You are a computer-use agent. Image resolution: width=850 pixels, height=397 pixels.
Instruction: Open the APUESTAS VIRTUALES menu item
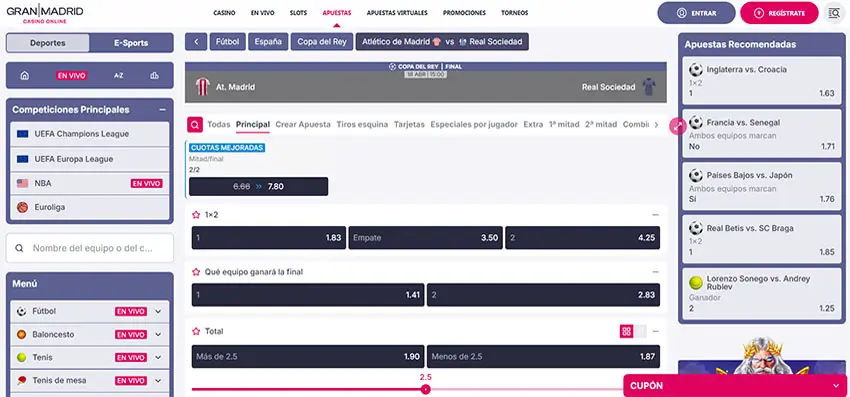click(397, 13)
